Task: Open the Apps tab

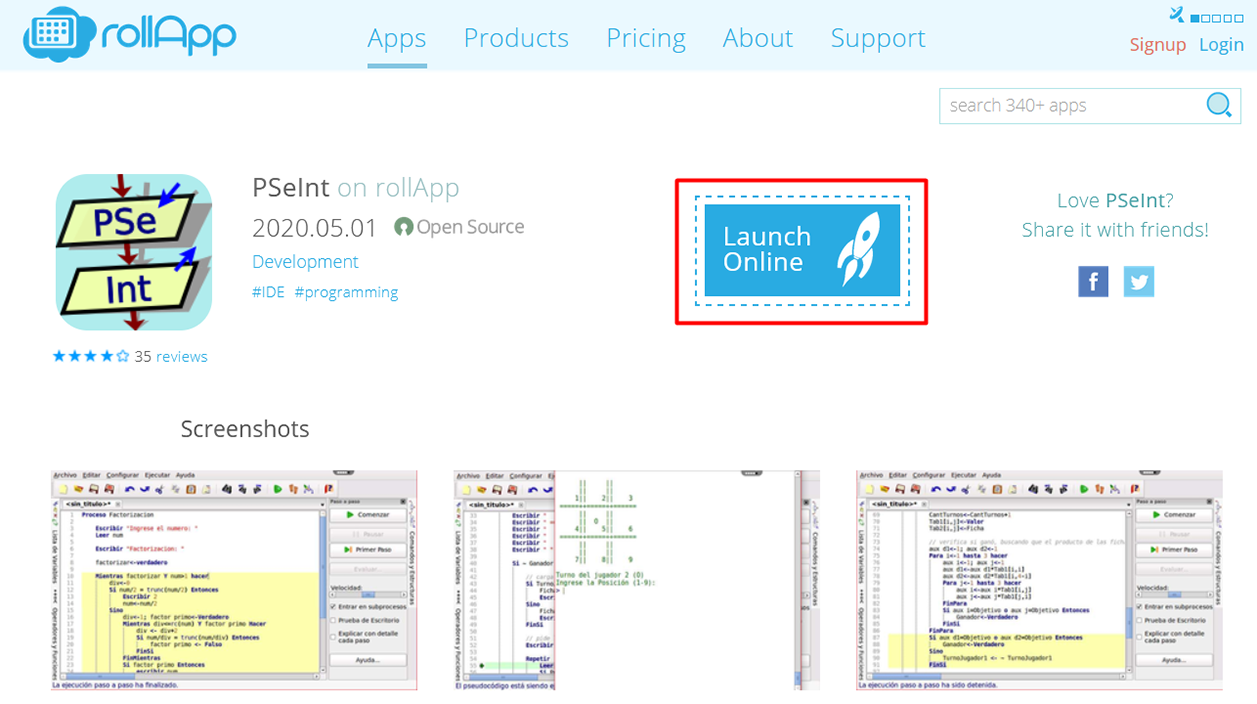Action: coord(397,38)
